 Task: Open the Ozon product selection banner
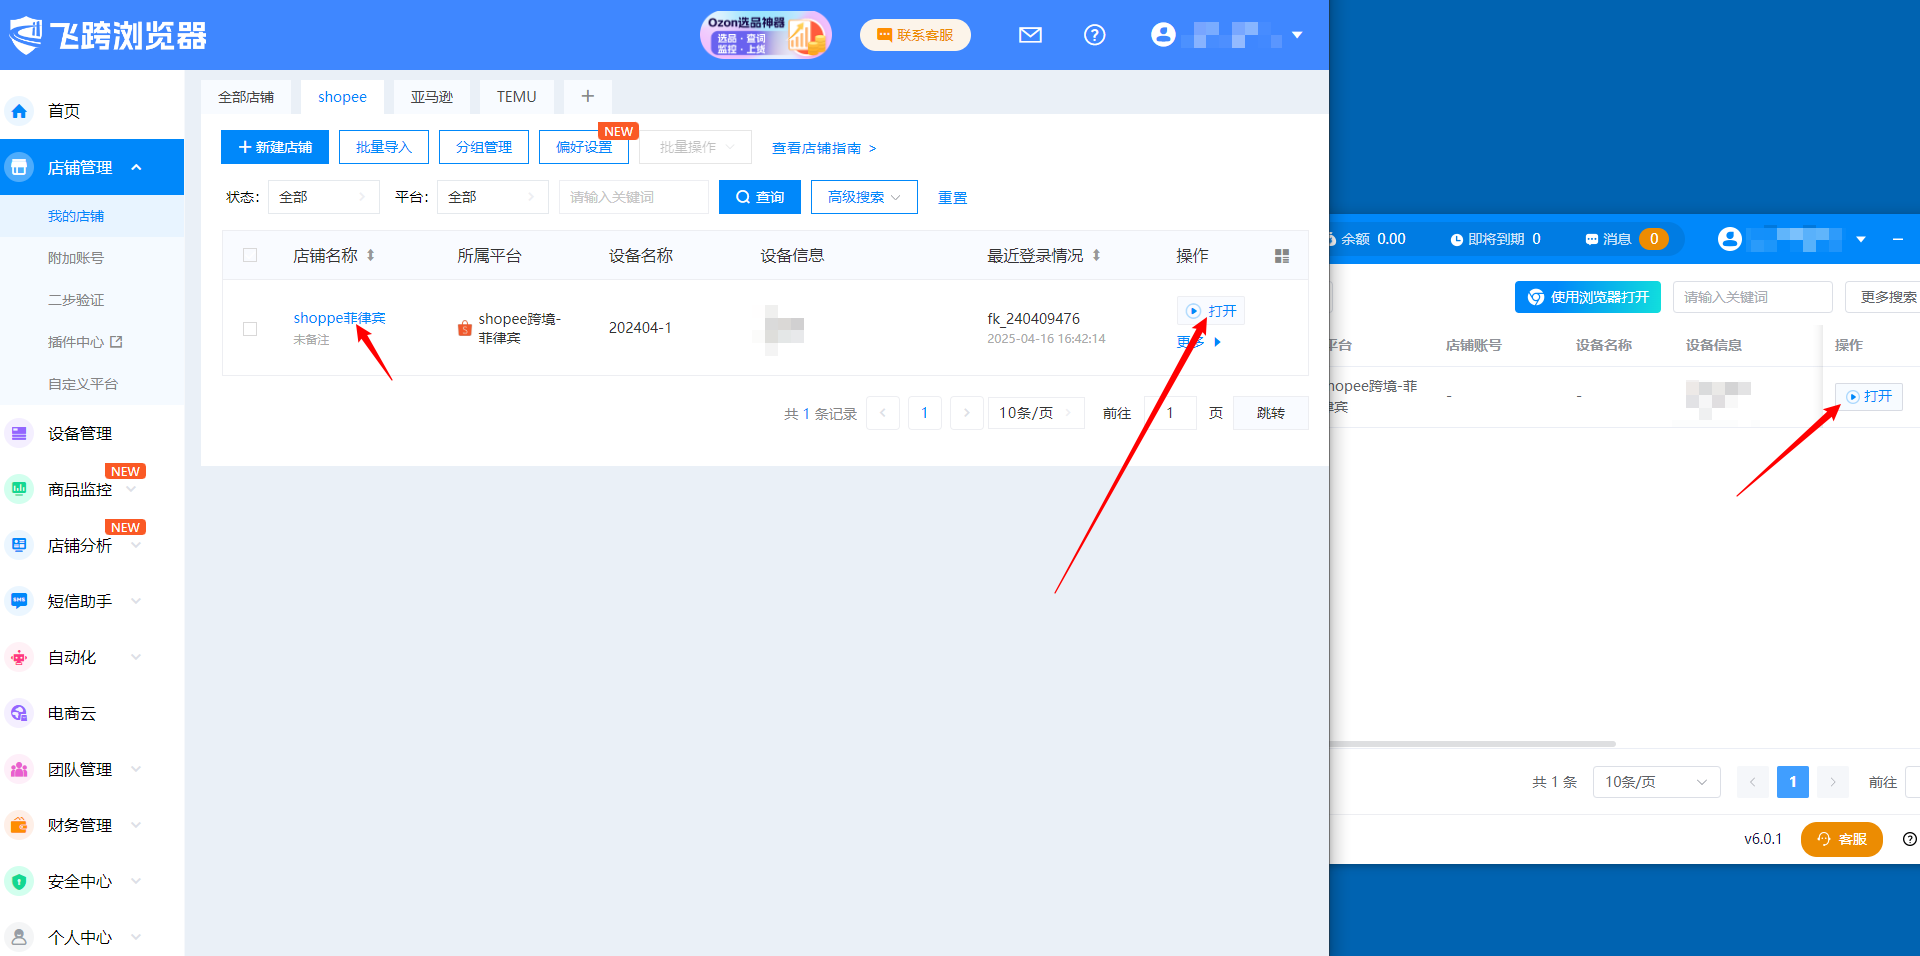(x=765, y=35)
